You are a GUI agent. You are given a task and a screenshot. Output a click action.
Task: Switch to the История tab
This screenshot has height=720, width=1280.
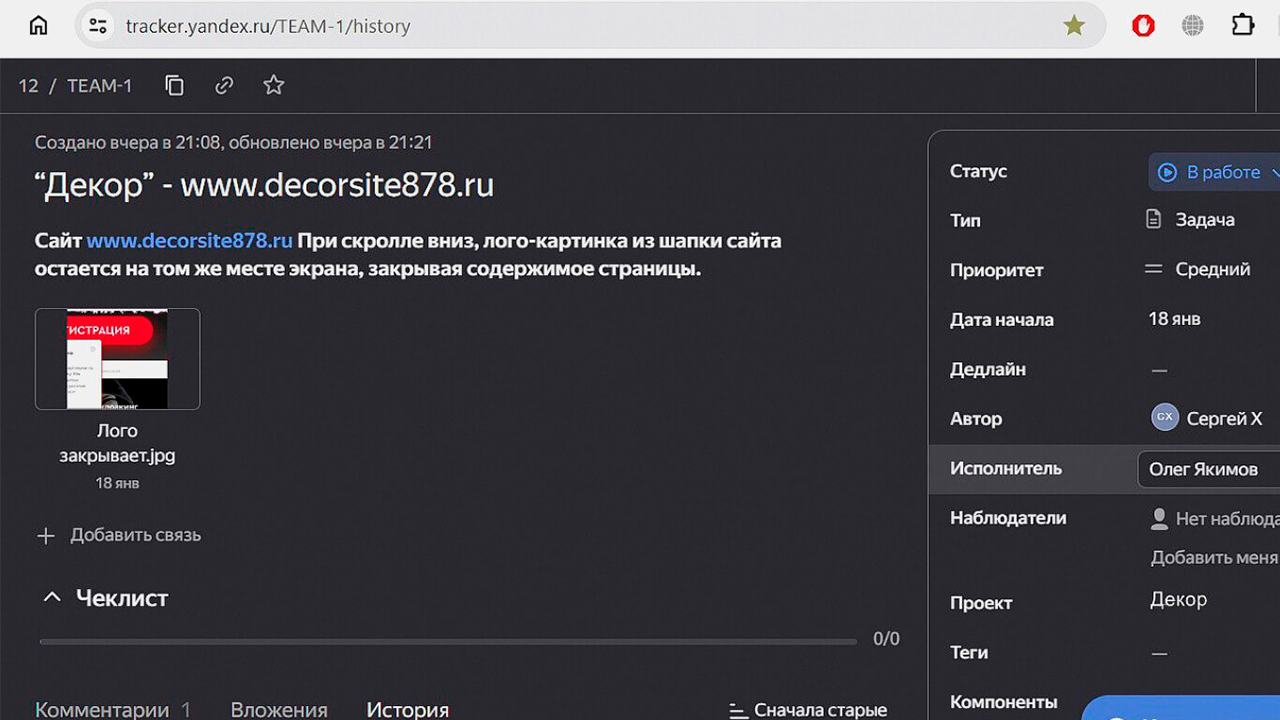tap(407, 709)
